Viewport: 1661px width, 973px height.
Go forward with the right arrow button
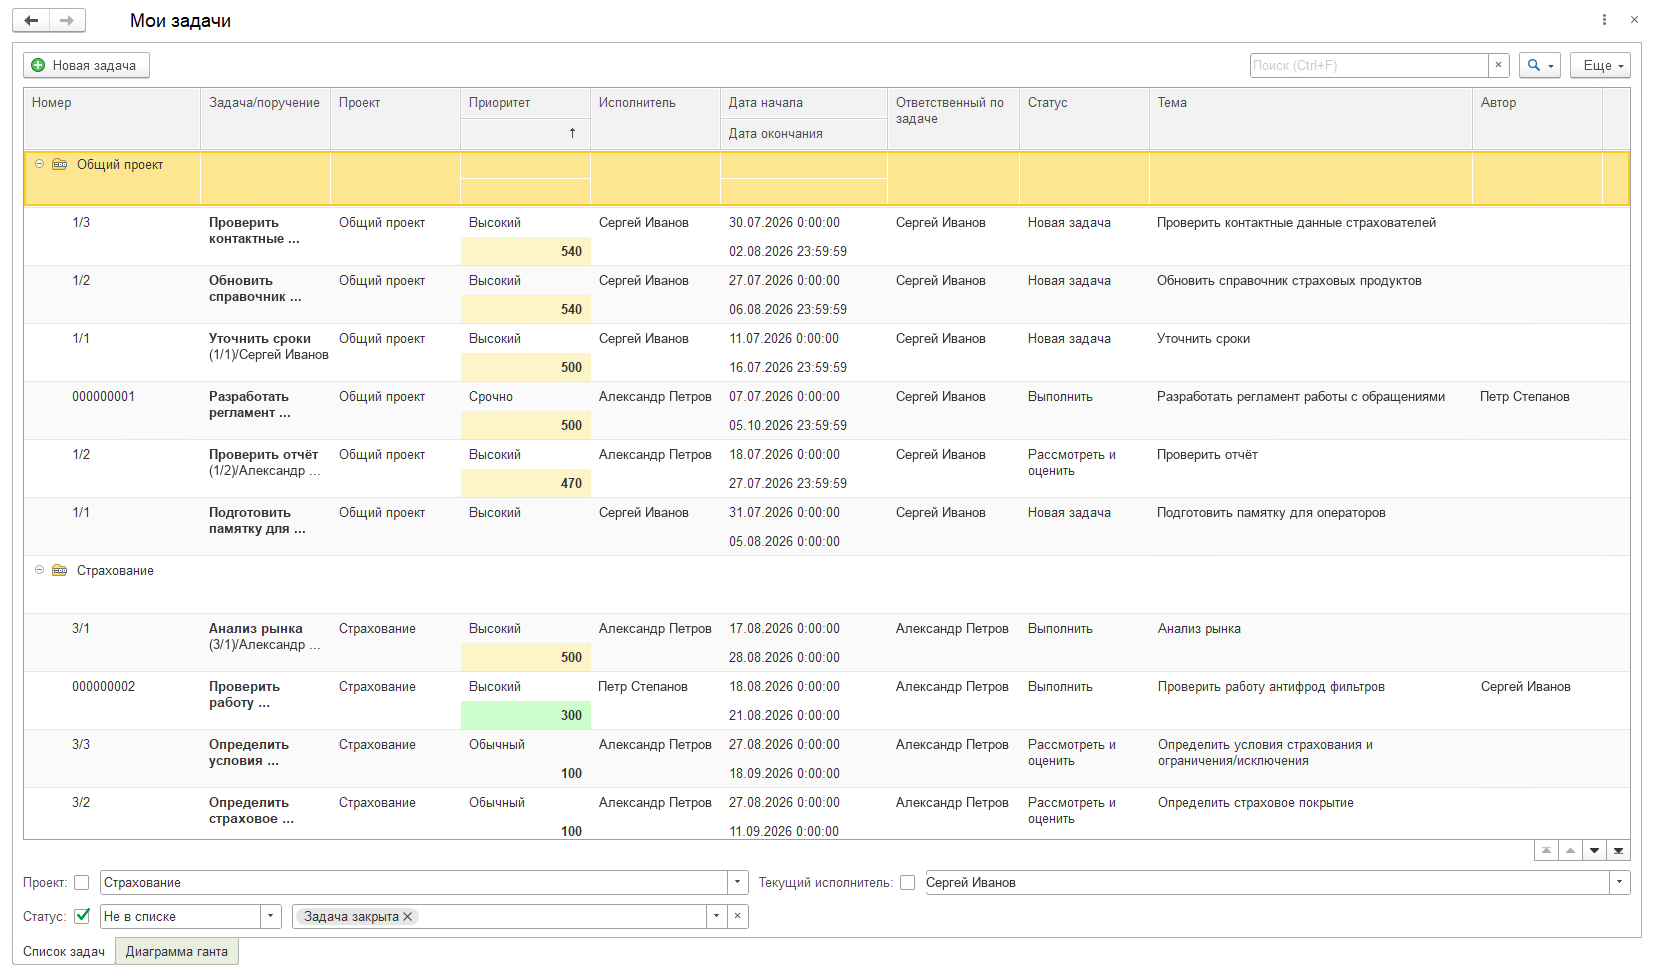(67, 20)
